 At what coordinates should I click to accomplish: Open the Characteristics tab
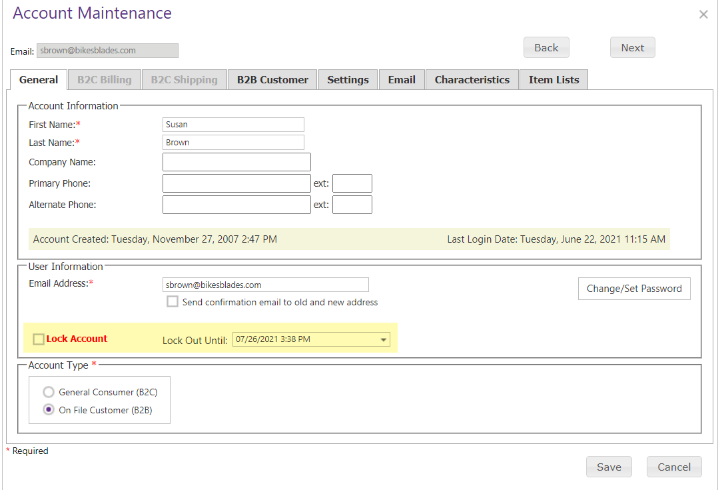click(x=472, y=80)
